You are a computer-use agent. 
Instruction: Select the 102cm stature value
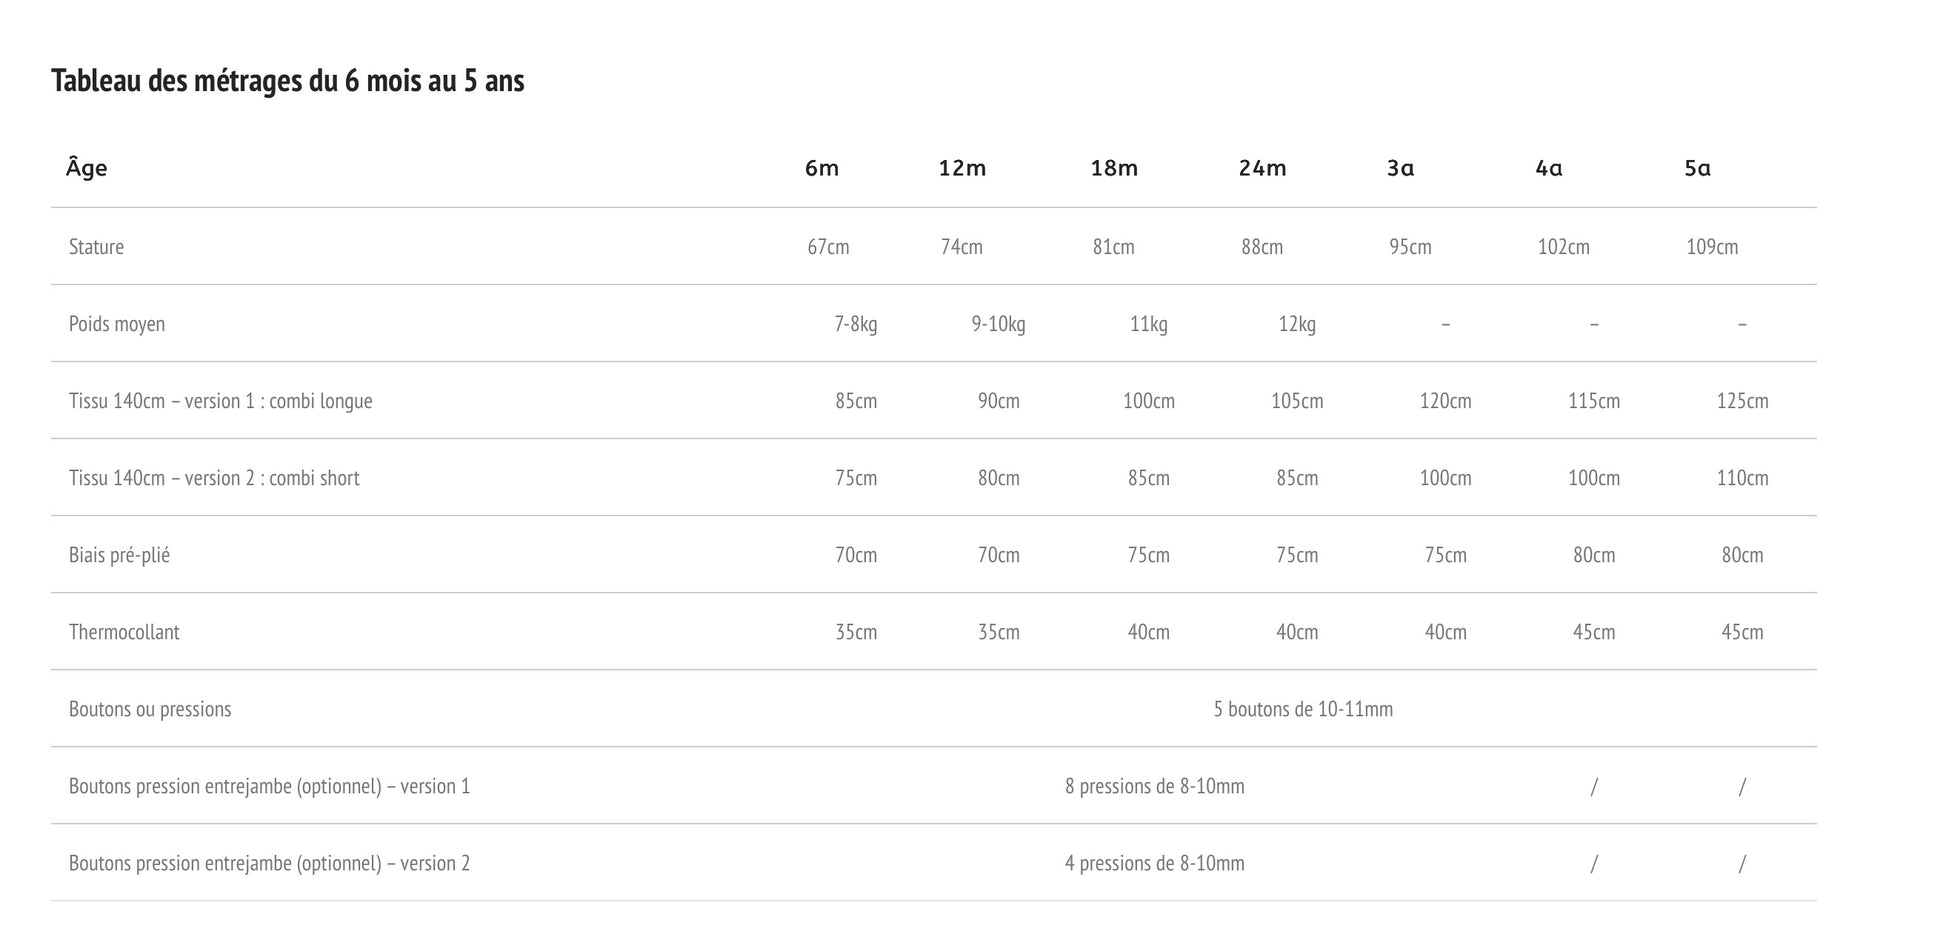pyautogui.click(x=1563, y=247)
